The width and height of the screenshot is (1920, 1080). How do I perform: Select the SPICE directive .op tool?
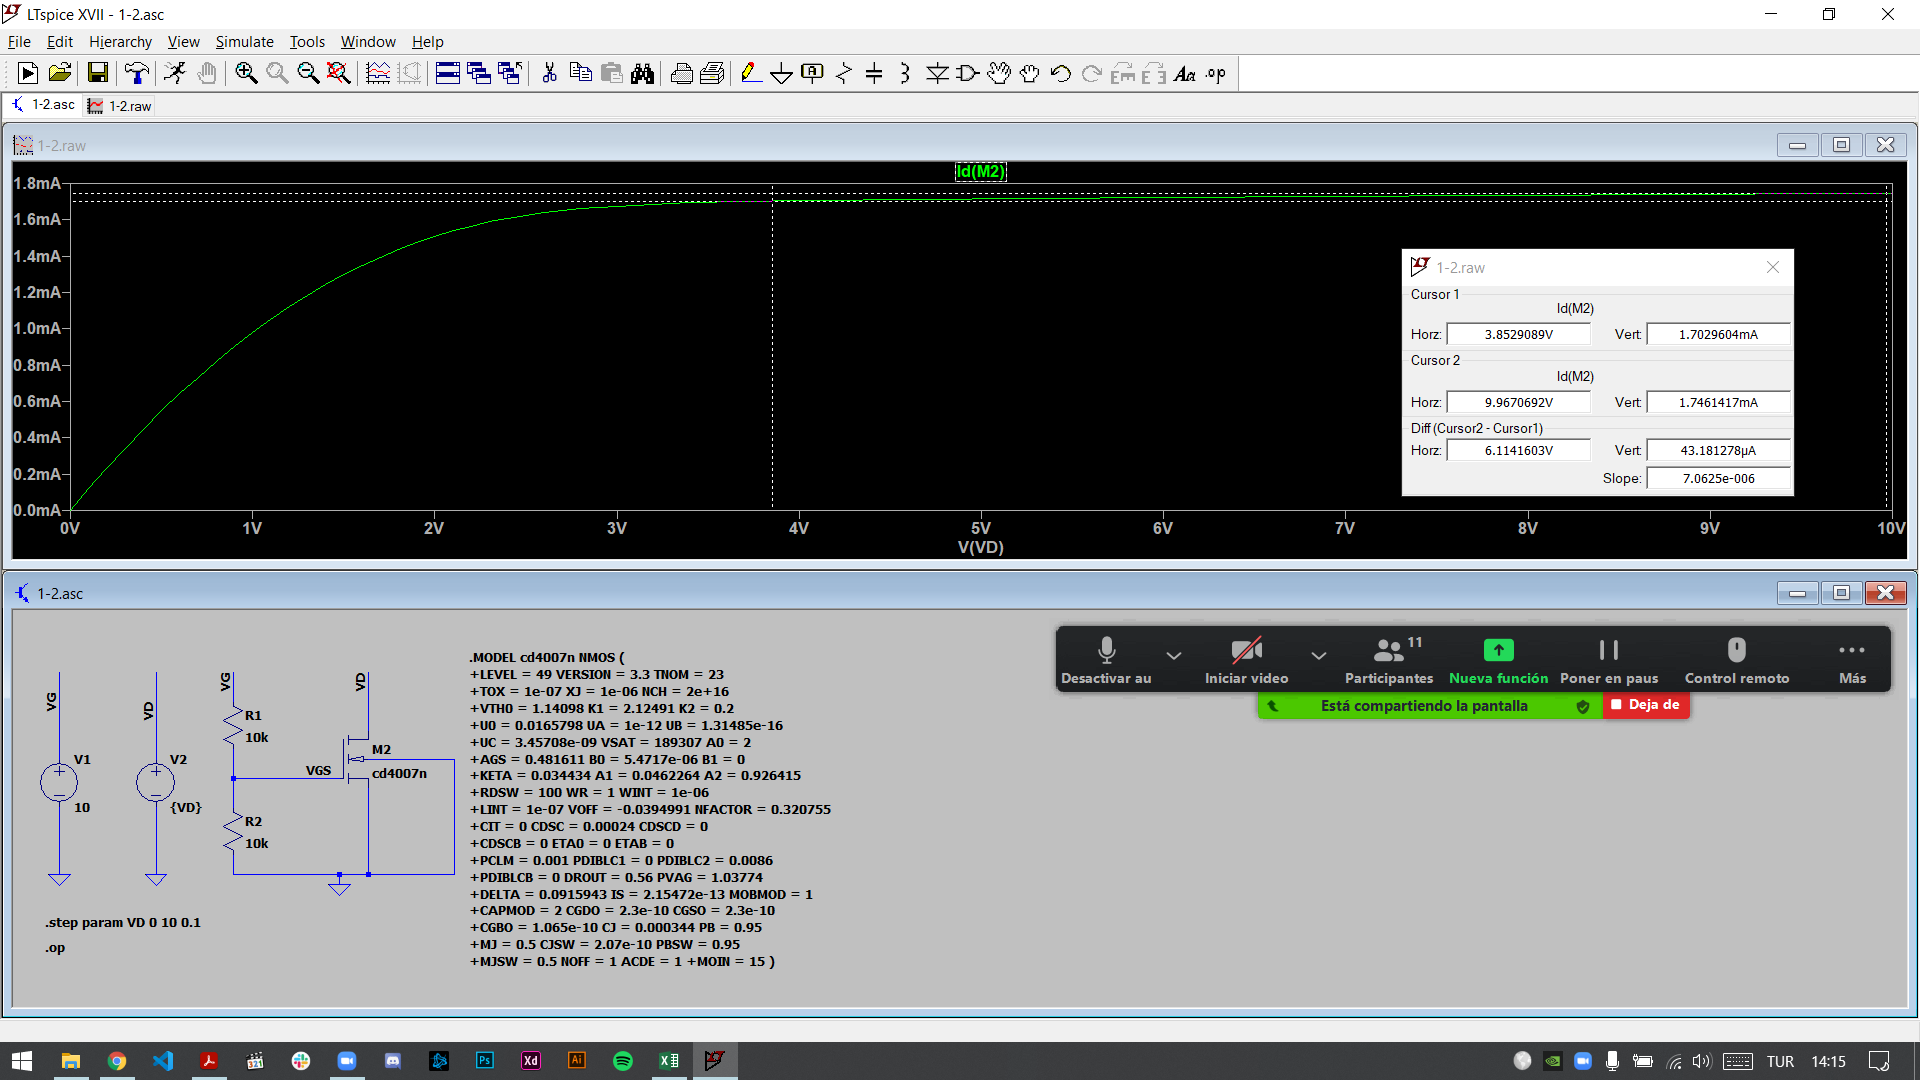tap(1216, 73)
